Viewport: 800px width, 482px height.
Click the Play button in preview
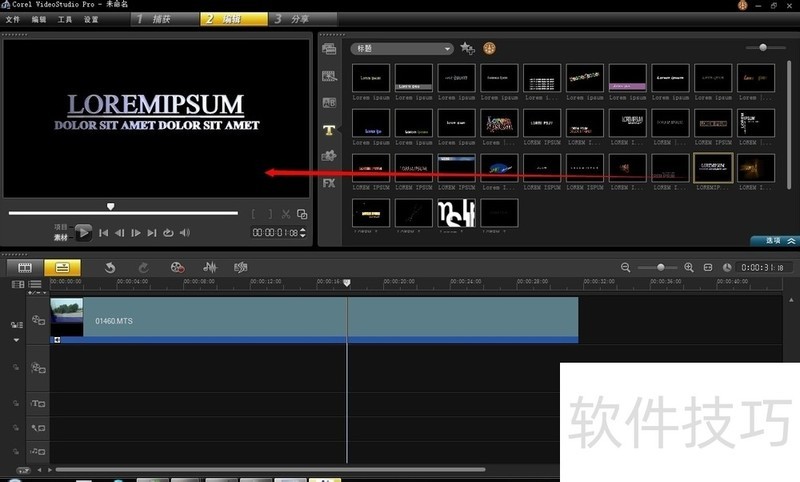point(83,233)
